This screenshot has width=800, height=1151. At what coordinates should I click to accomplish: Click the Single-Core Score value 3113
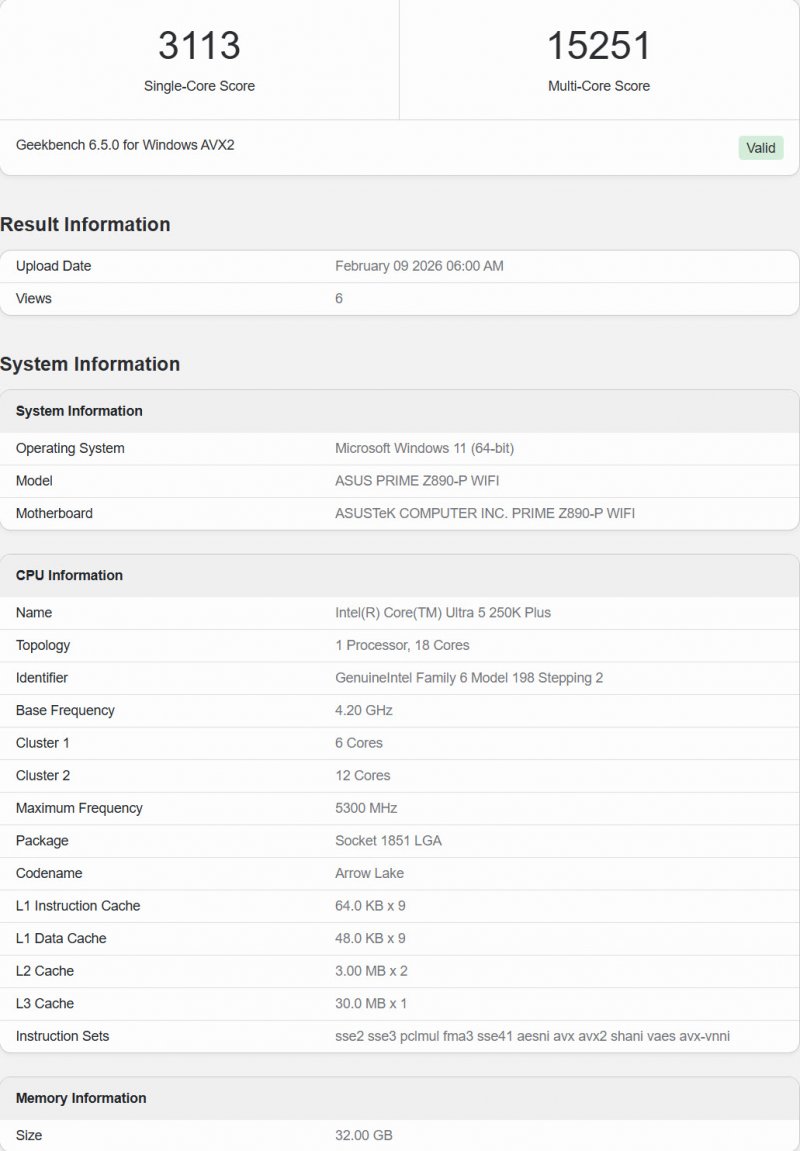(x=200, y=46)
